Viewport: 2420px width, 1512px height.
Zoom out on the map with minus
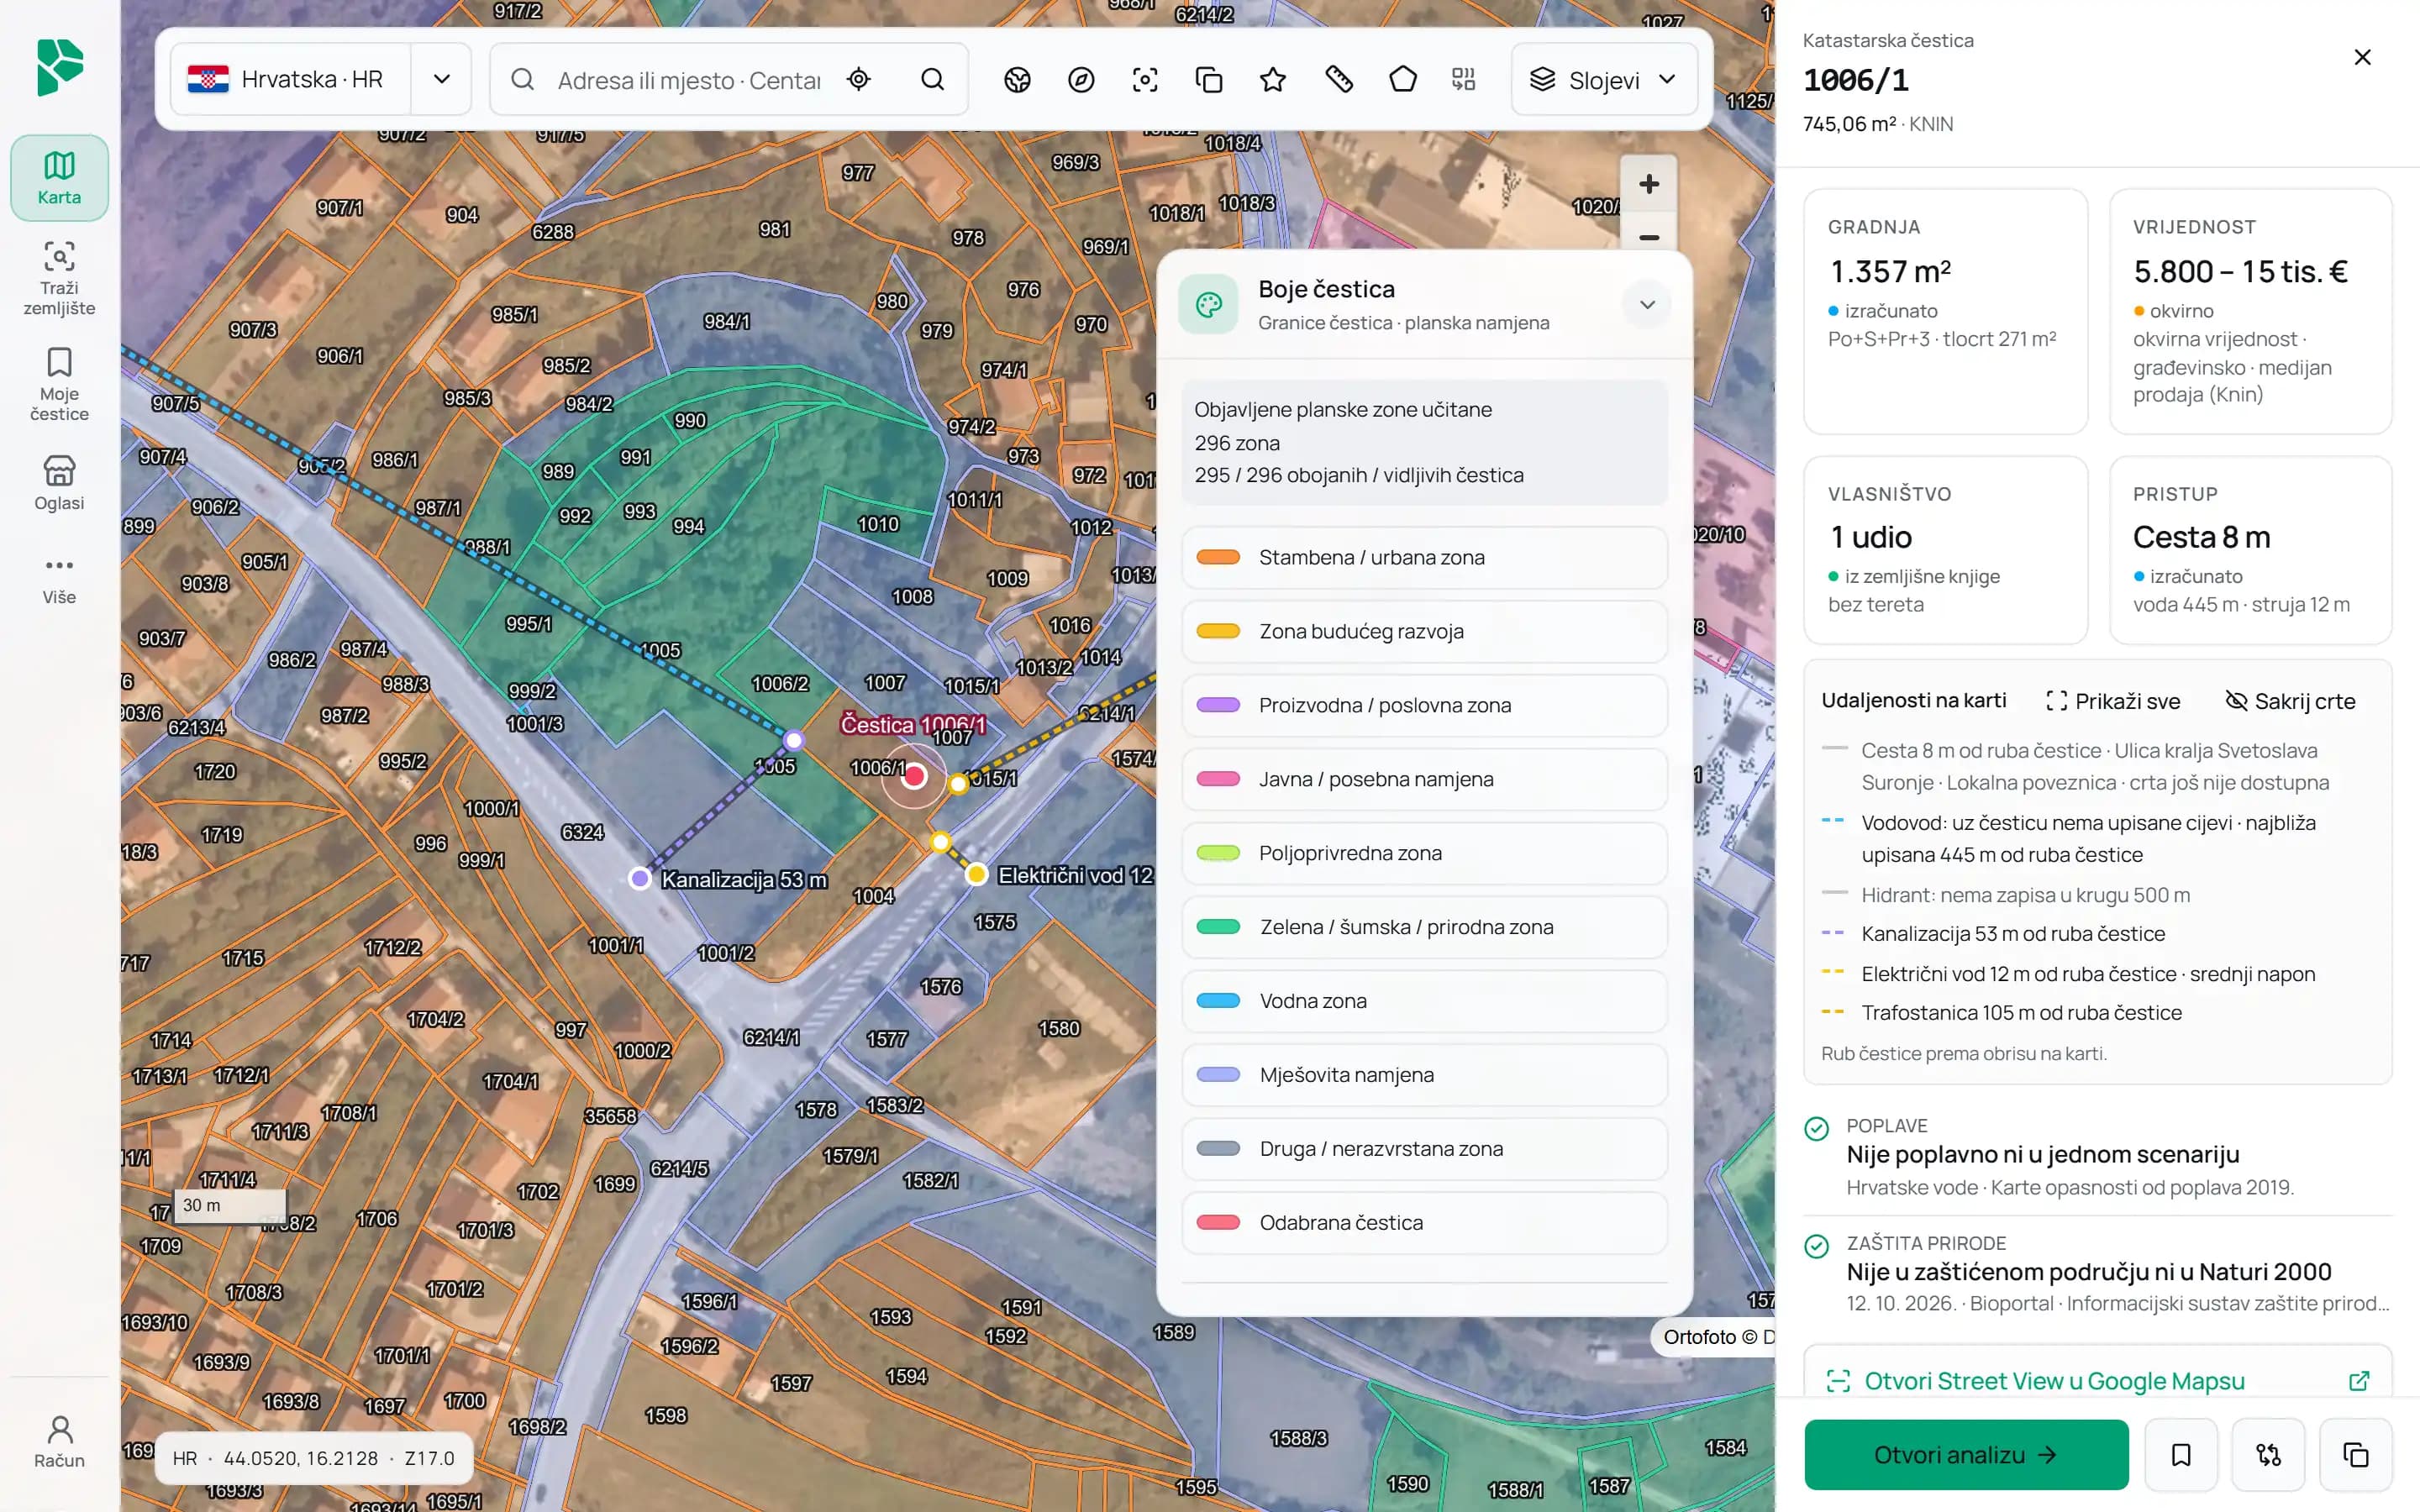pyautogui.click(x=1649, y=236)
